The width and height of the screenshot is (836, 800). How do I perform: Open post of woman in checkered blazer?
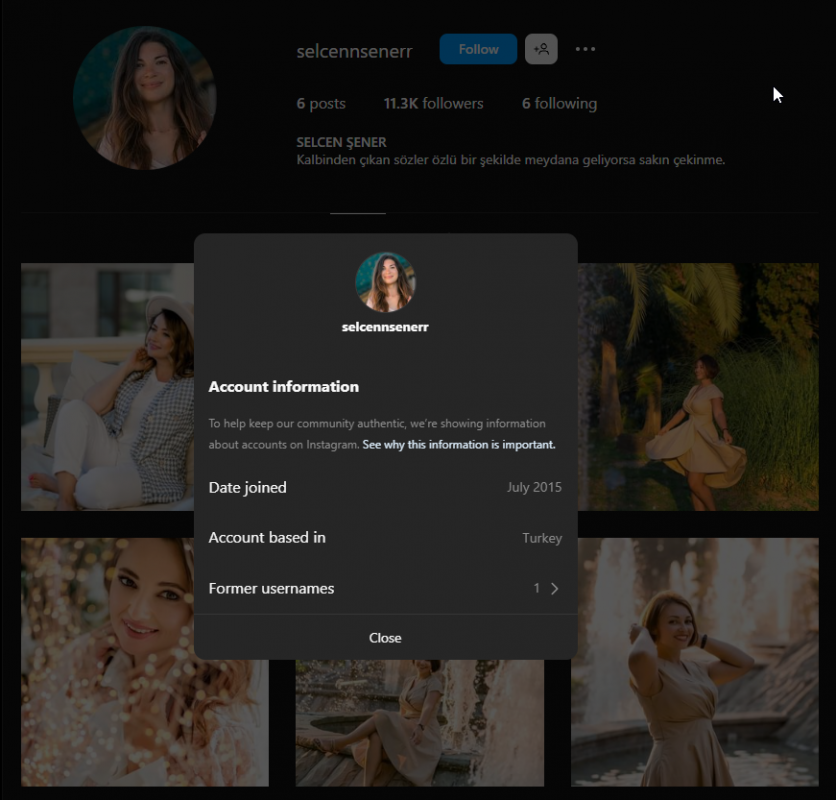[107, 387]
